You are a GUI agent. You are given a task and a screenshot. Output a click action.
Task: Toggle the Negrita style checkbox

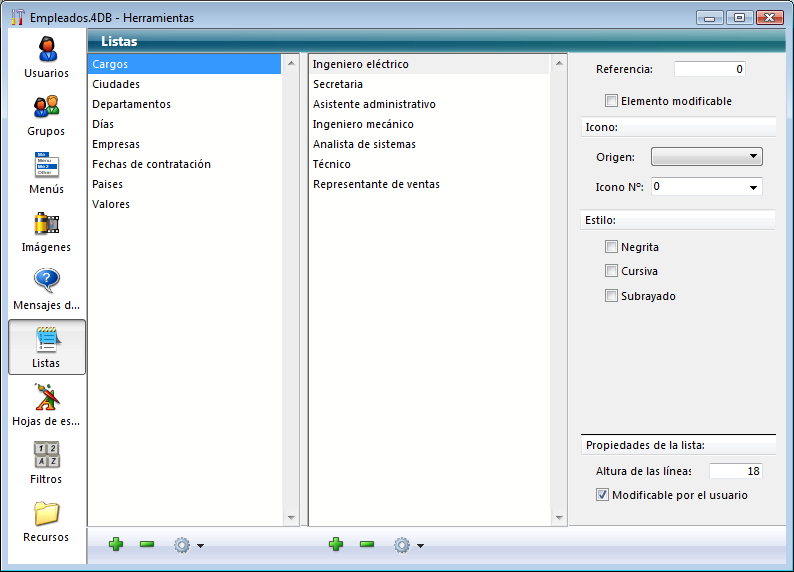[612, 247]
